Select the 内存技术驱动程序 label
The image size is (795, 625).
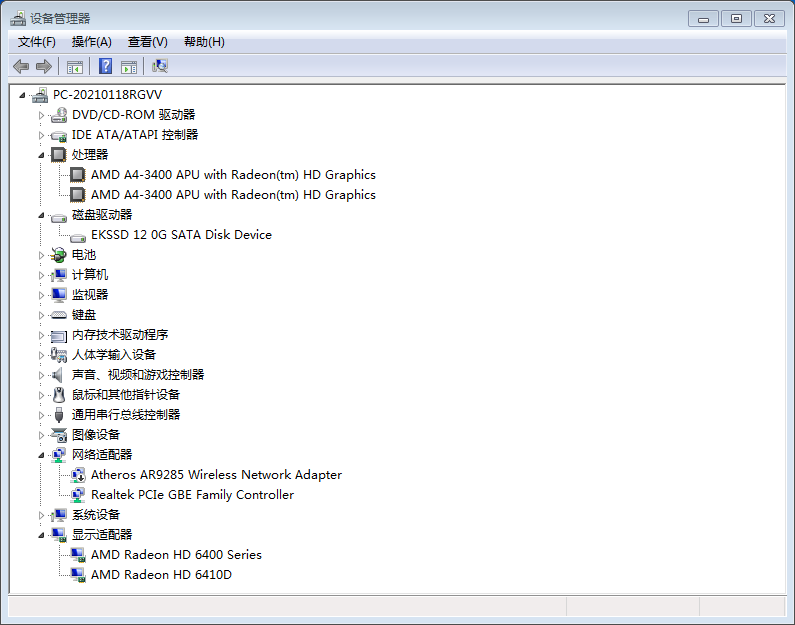120,335
